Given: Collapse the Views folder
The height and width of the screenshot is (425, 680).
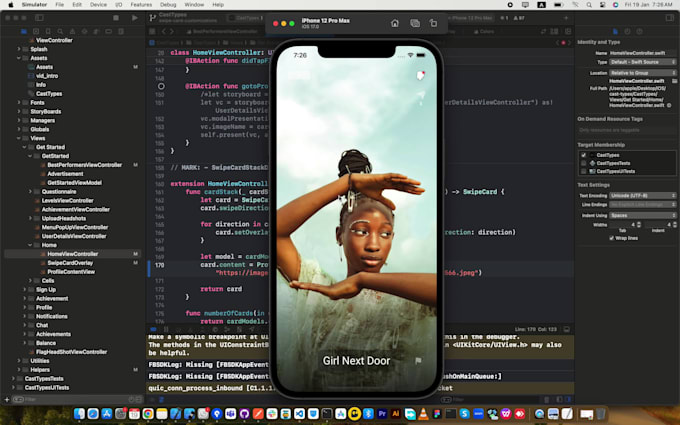Looking at the screenshot, I should pos(19,138).
